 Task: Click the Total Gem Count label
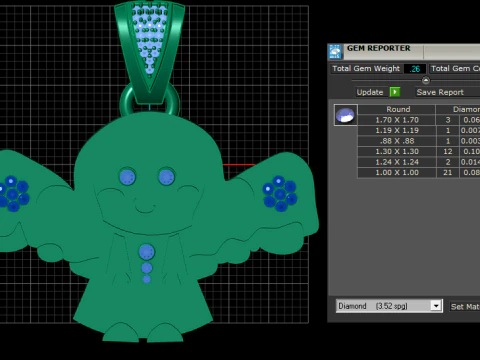tap(455, 68)
